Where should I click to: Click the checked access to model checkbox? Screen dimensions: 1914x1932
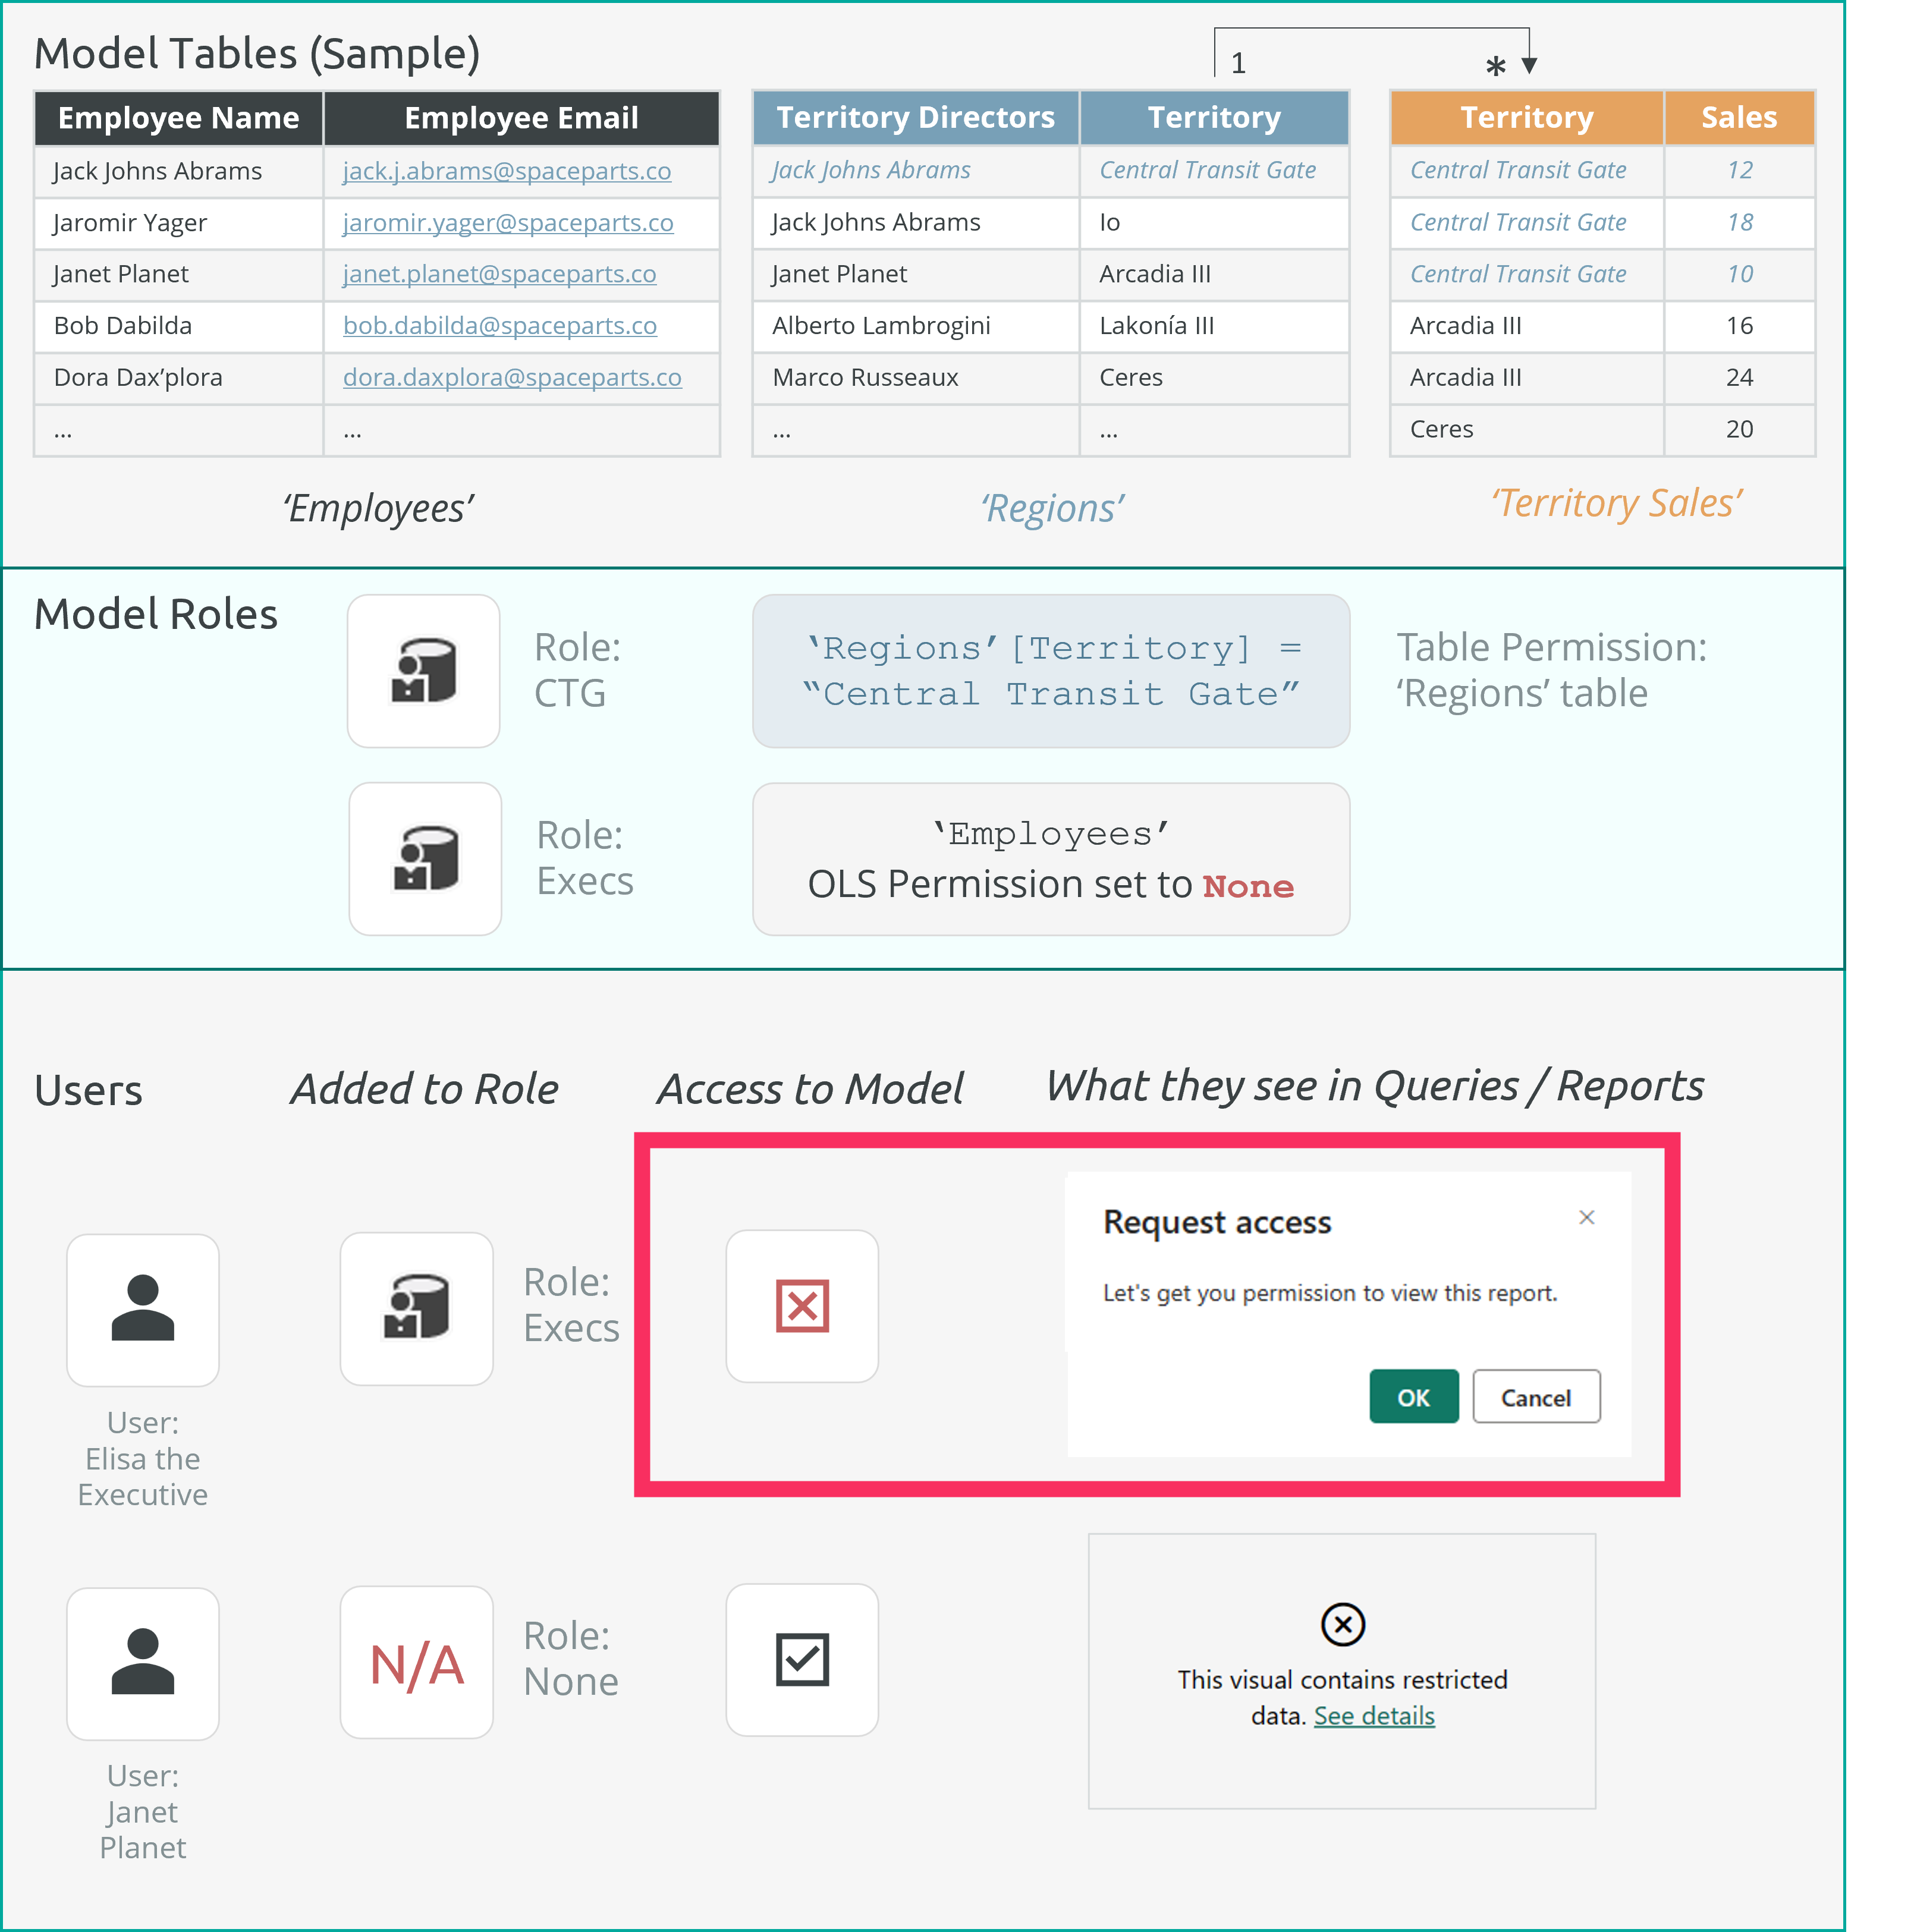pos(802,1660)
